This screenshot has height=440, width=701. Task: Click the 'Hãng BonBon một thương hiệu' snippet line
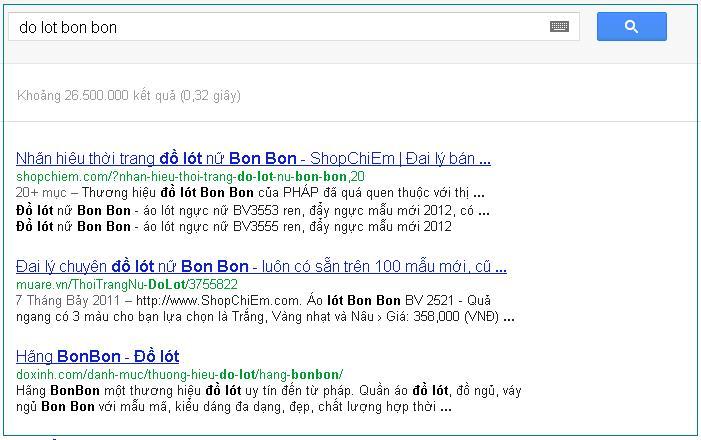(268, 391)
